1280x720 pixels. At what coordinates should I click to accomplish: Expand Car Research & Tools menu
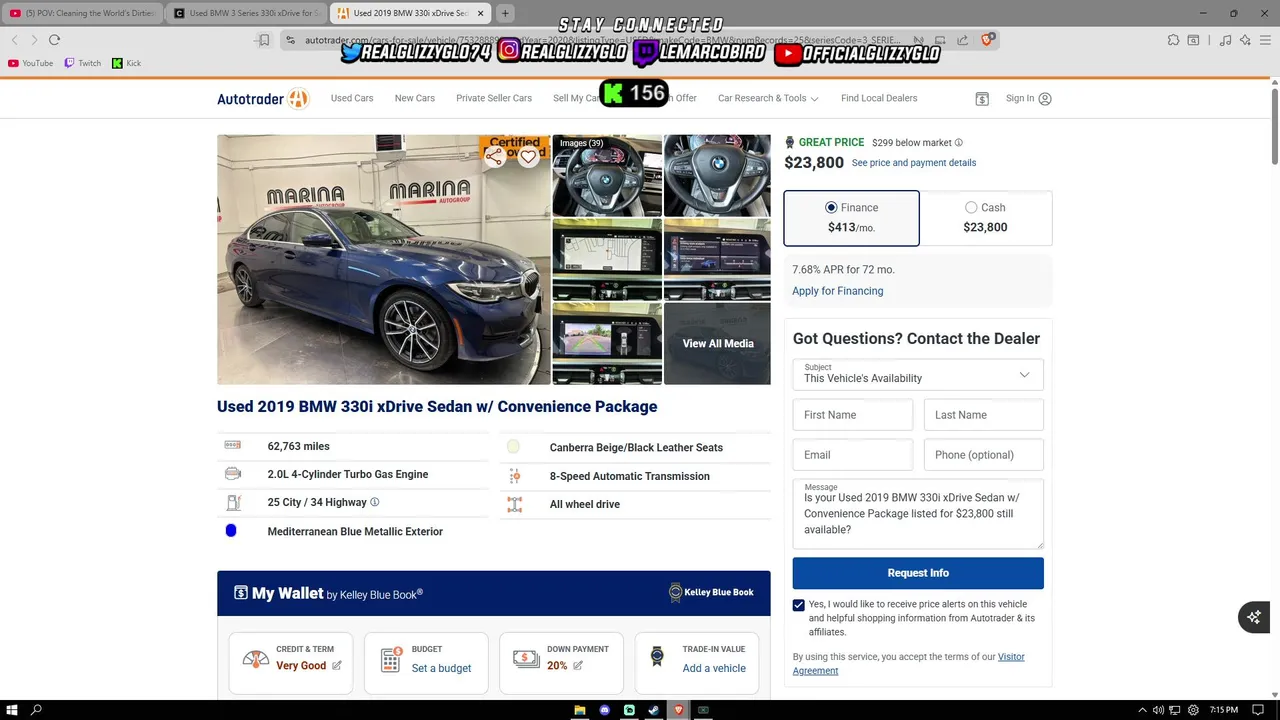coord(768,98)
